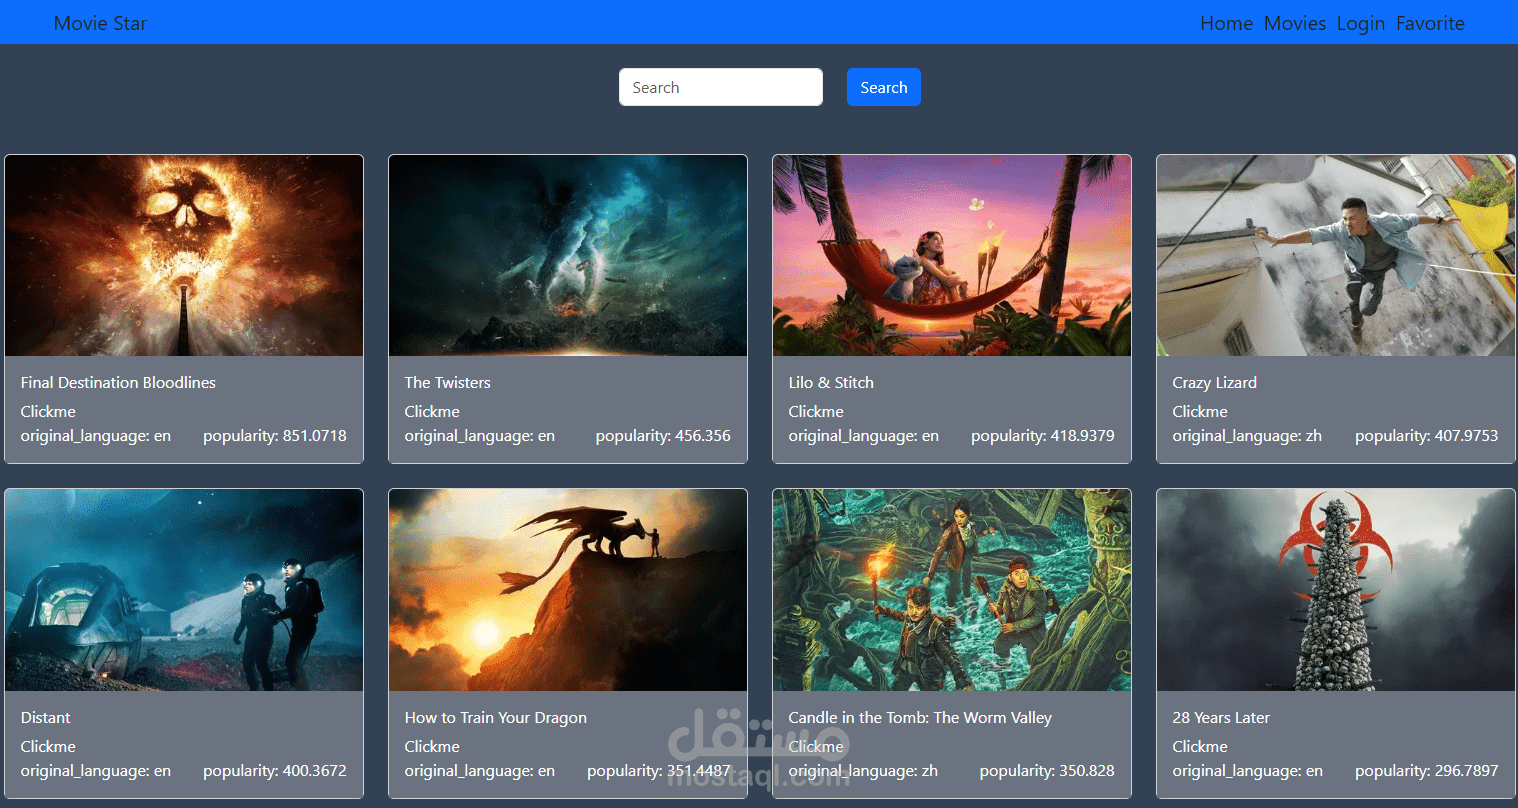Click the blue Search button
The image size is (1518, 808).
coord(884,87)
